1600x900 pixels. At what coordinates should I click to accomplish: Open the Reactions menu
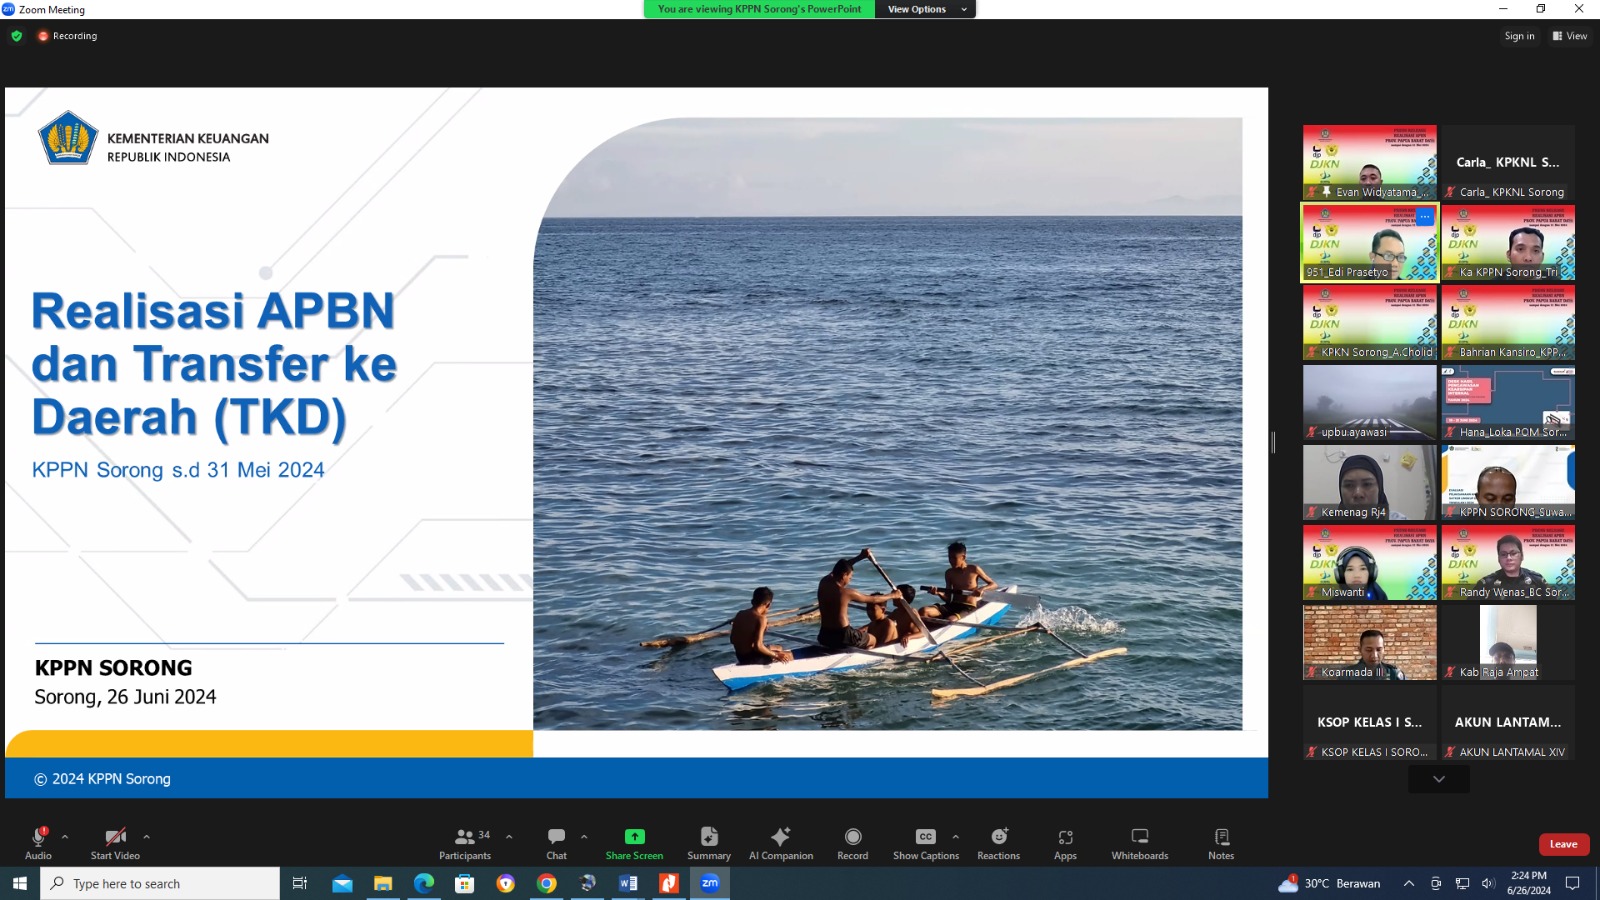click(x=998, y=838)
